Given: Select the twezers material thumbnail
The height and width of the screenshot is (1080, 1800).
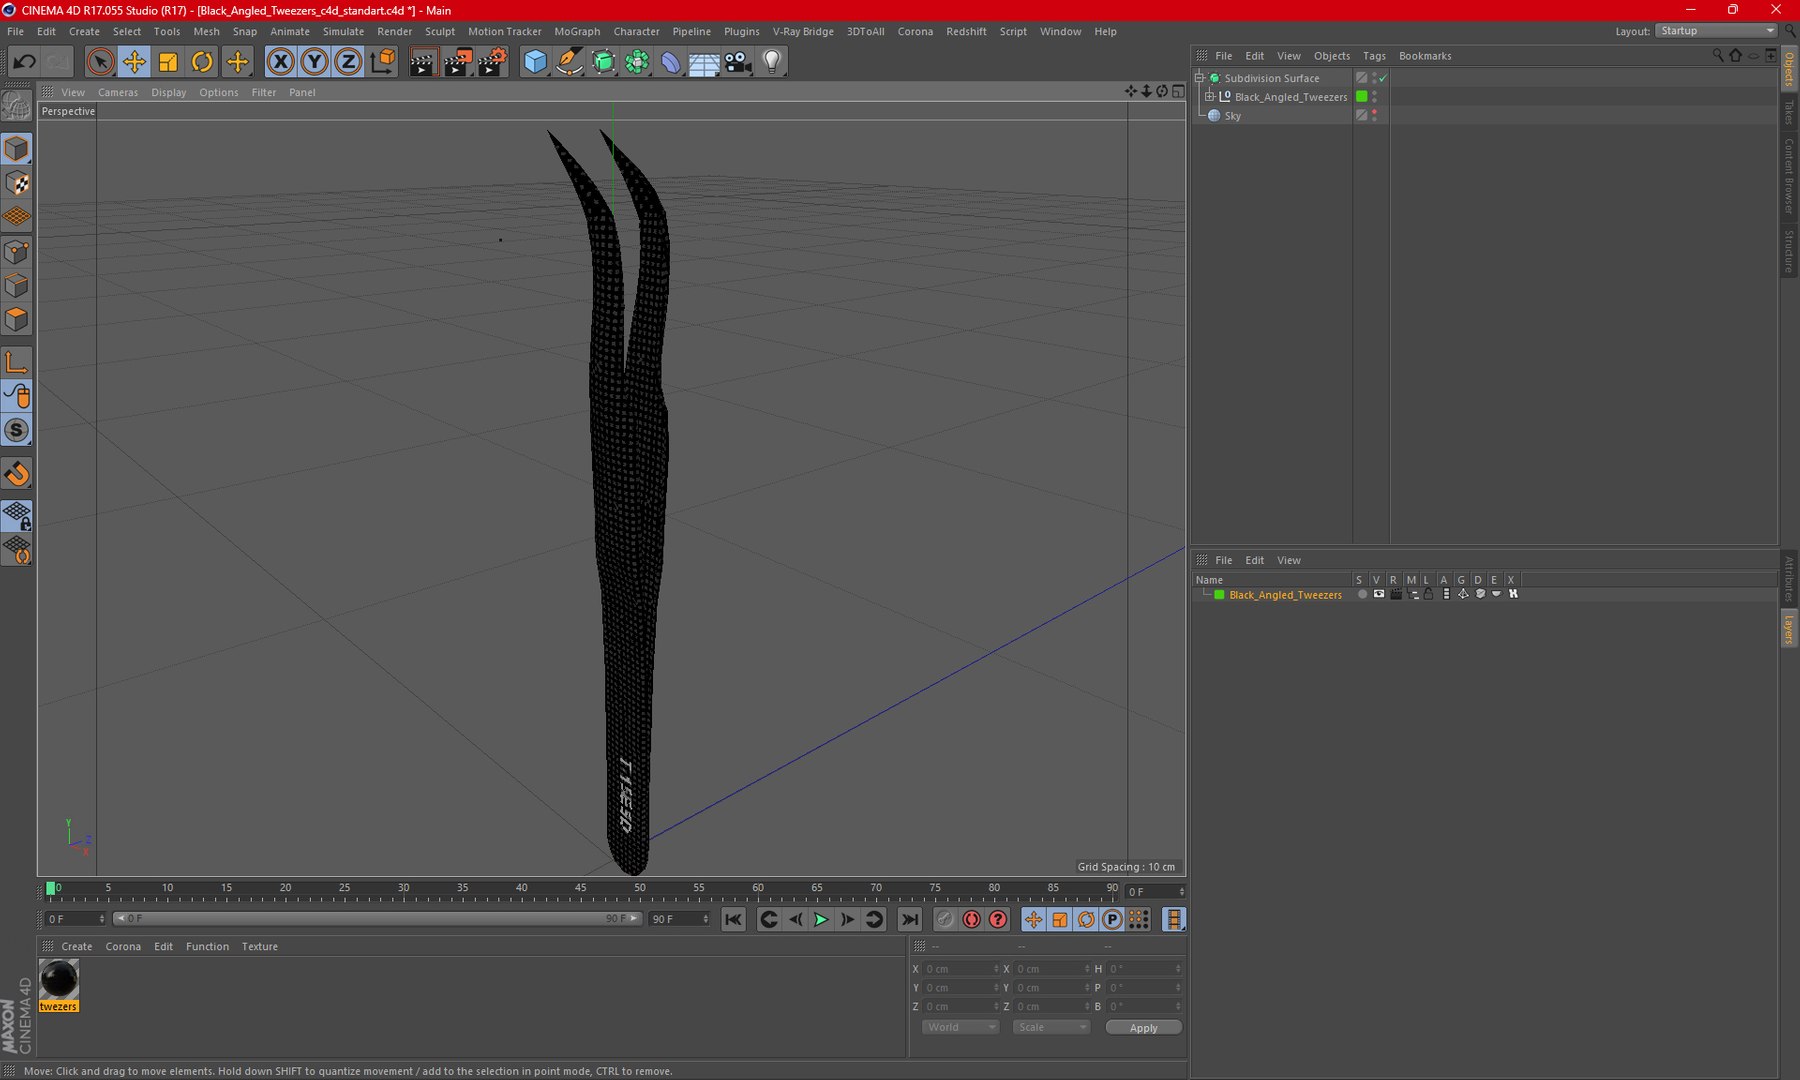Looking at the screenshot, I should point(59,980).
